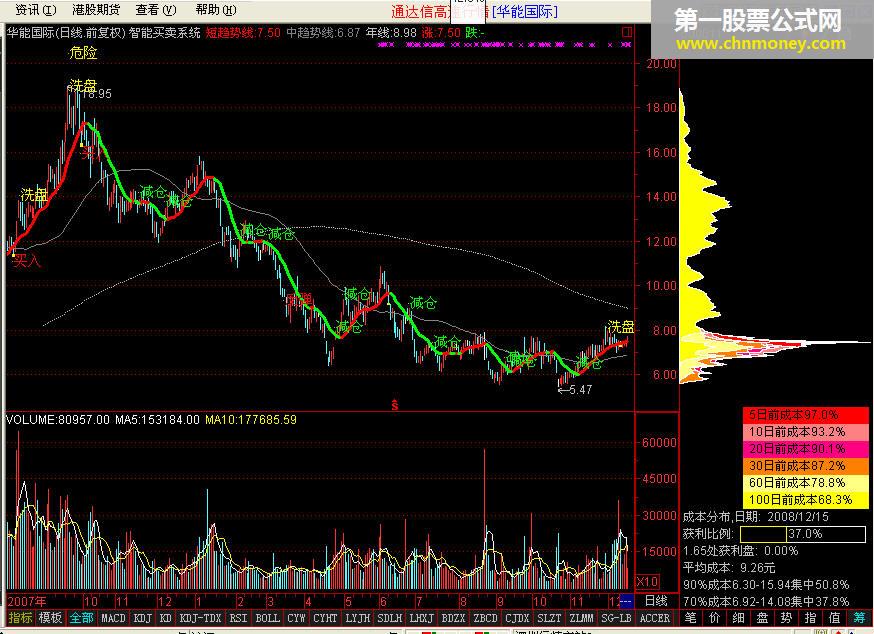874x634 pixels.
Task: Click the 5.47 low price marker
Action: coord(575,390)
